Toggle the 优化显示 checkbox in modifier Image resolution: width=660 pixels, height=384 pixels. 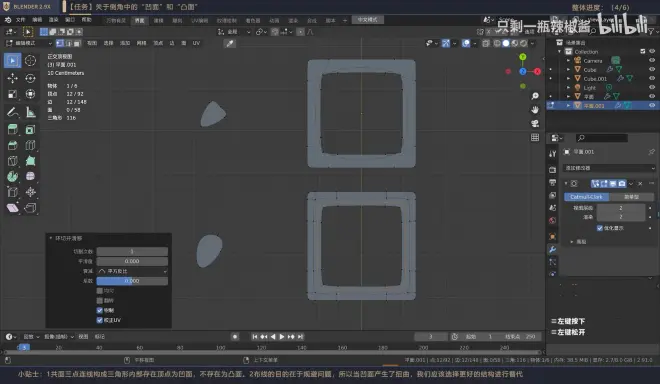[x=600, y=228]
